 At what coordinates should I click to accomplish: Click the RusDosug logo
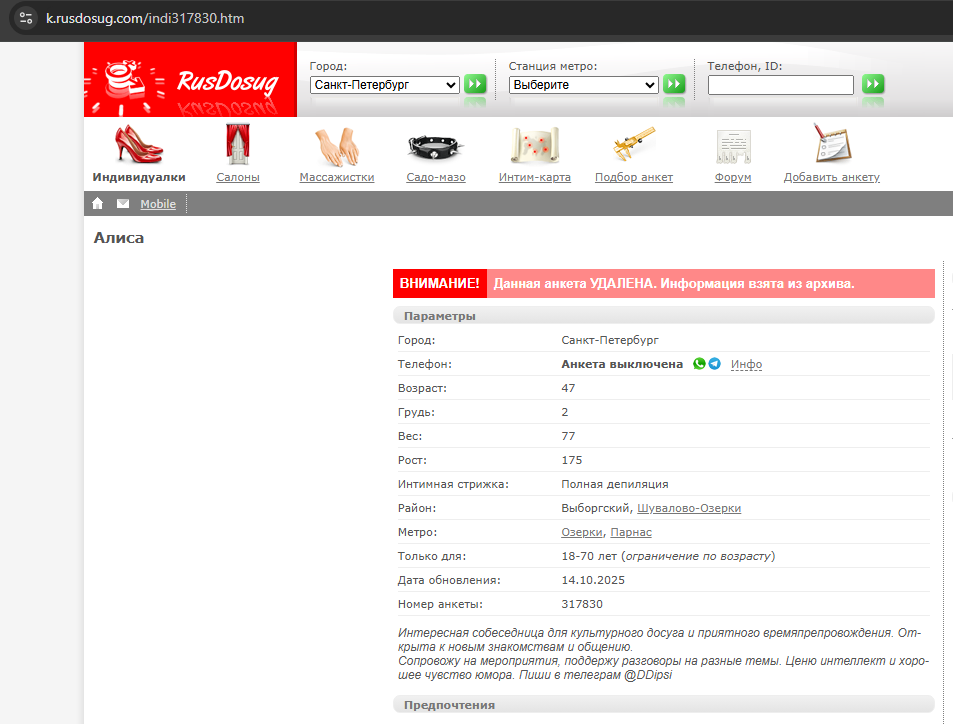(190, 80)
